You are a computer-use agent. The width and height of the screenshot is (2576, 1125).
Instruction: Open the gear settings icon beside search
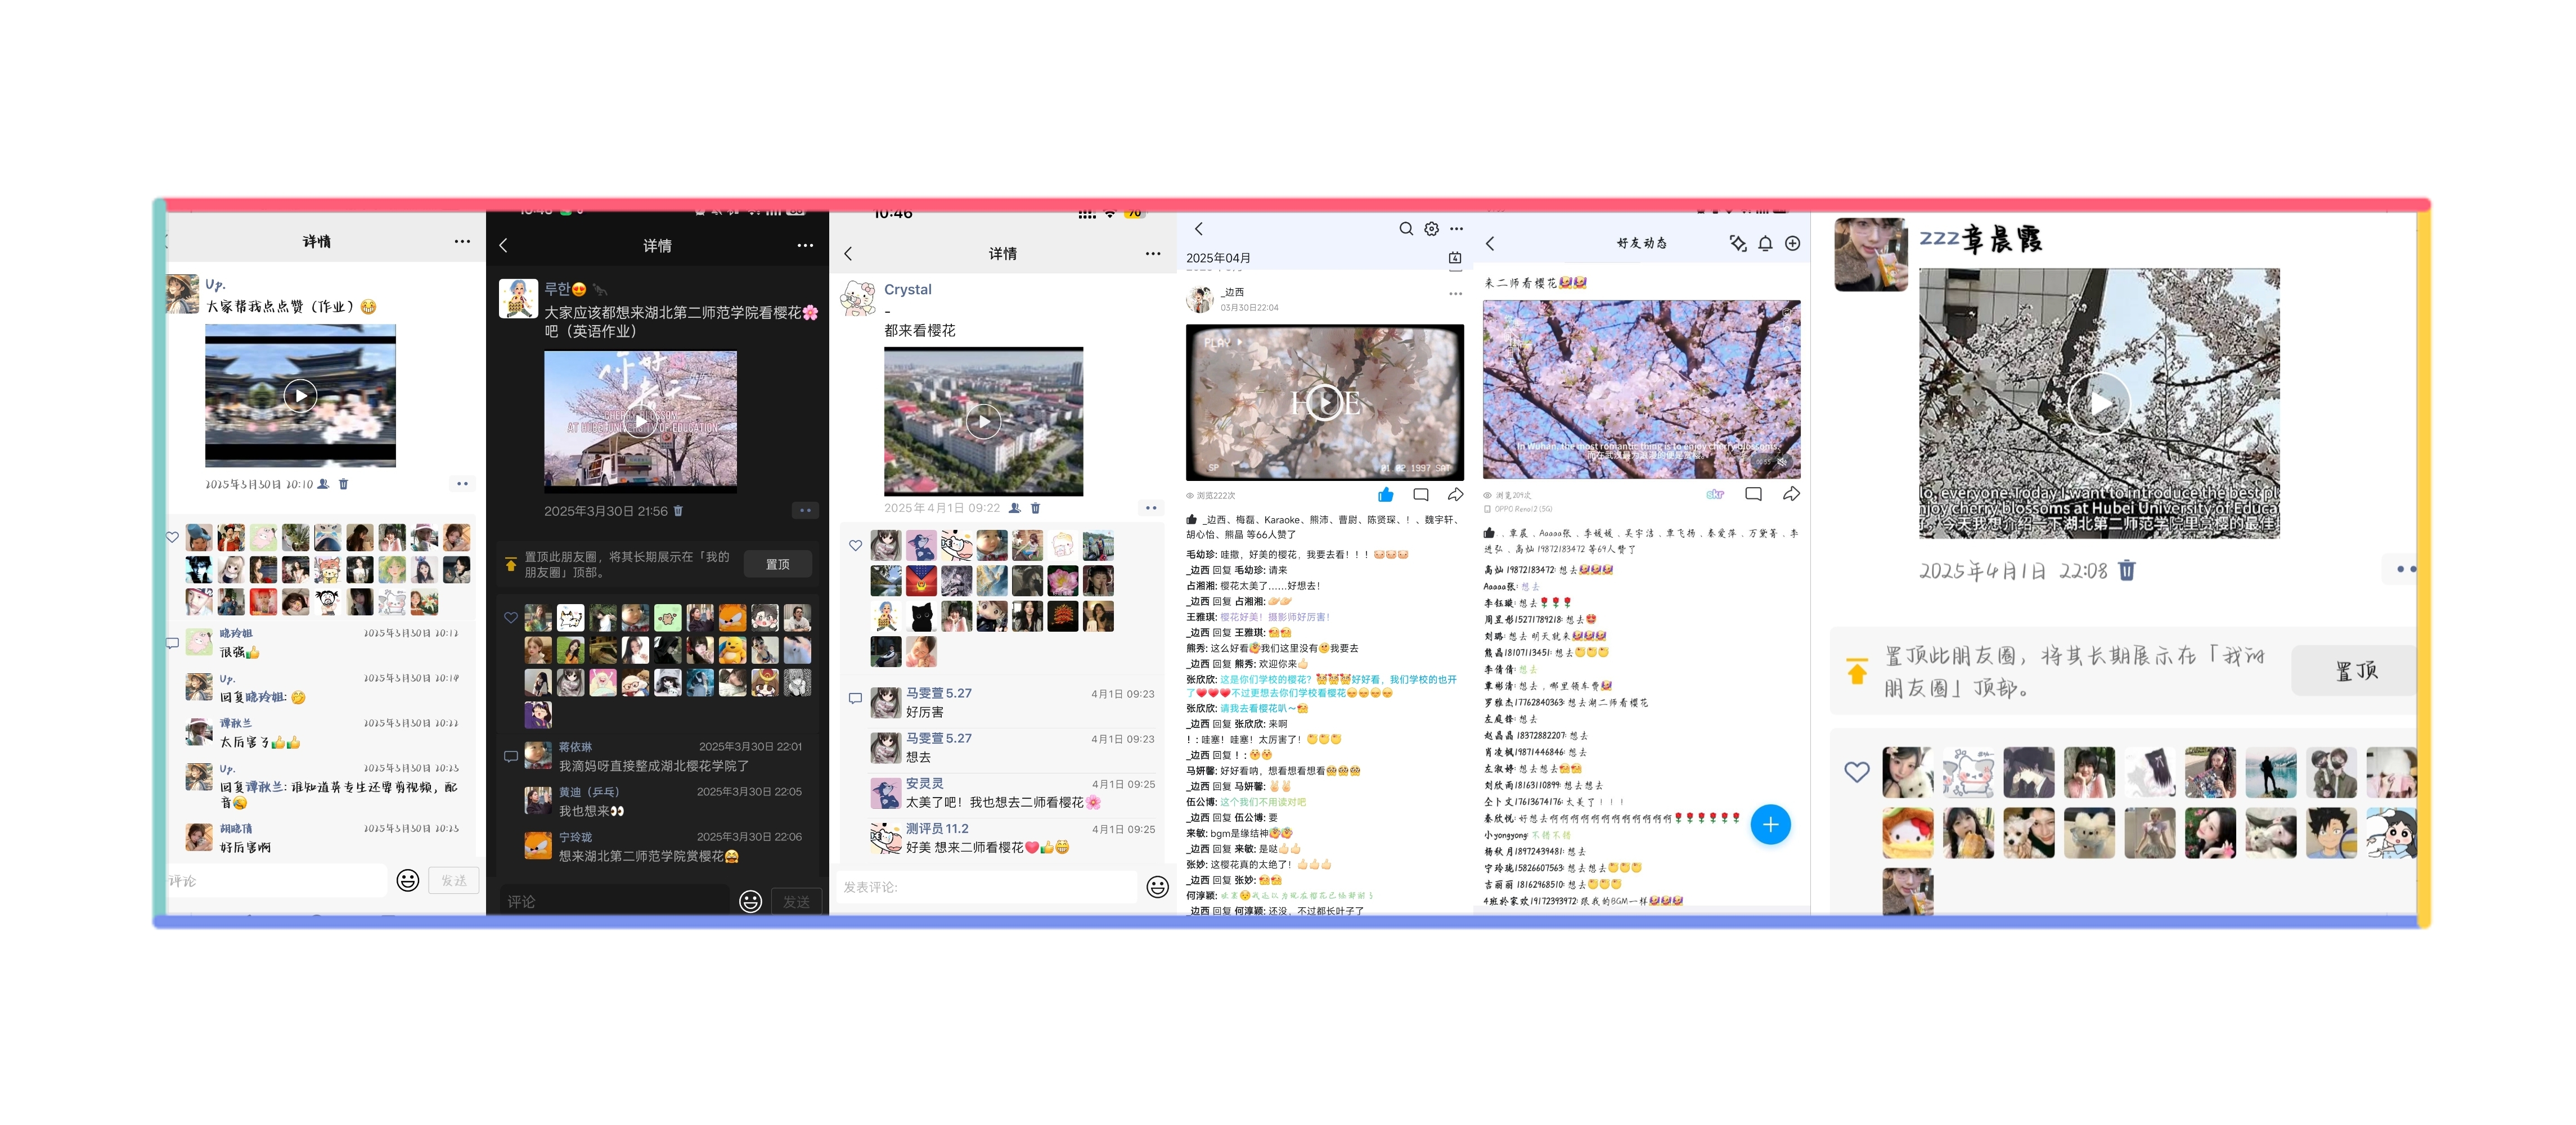tap(1432, 229)
